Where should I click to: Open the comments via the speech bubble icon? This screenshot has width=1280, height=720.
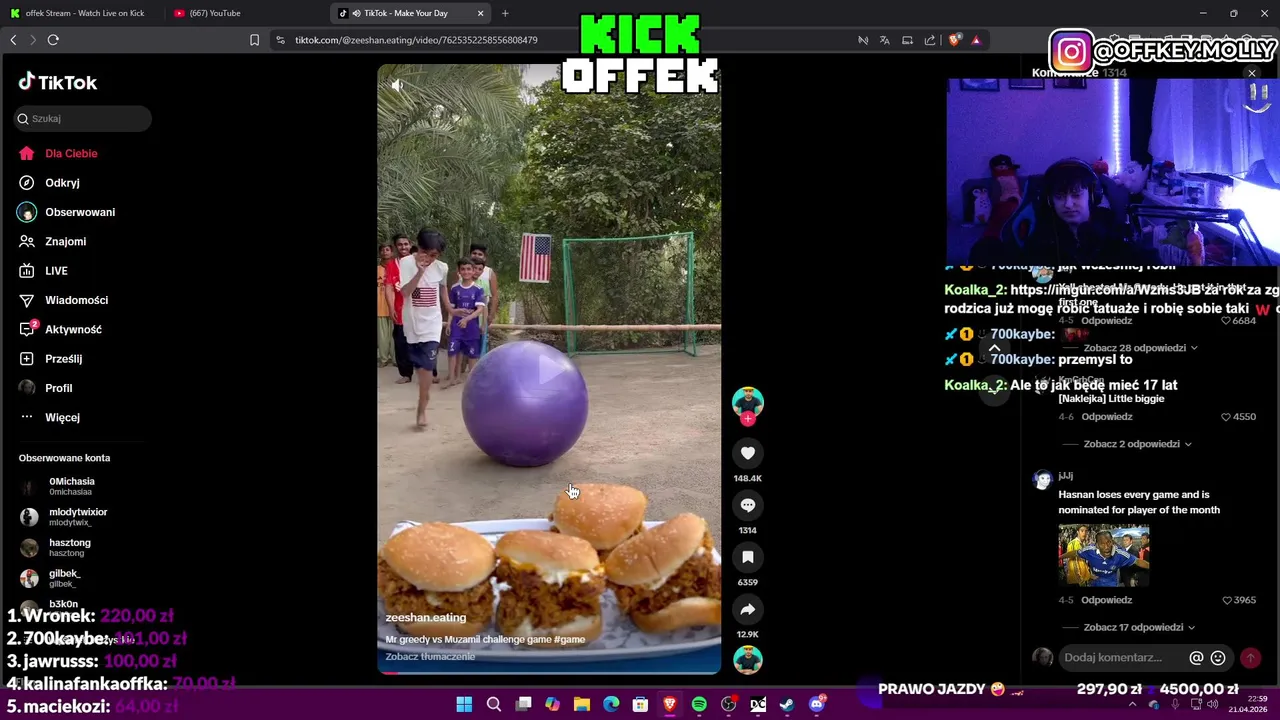click(x=747, y=505)
